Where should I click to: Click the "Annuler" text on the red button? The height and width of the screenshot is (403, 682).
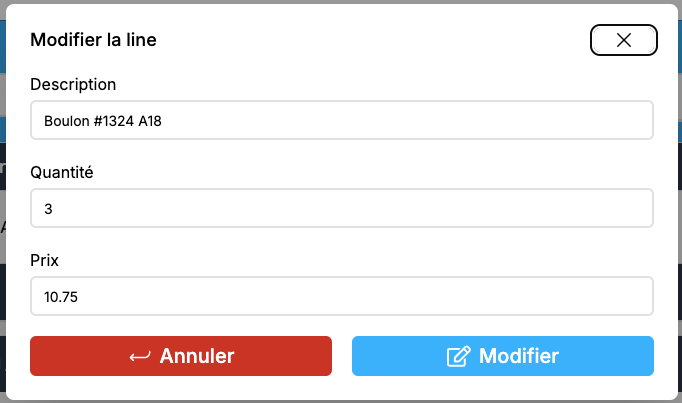click(197, 356)
